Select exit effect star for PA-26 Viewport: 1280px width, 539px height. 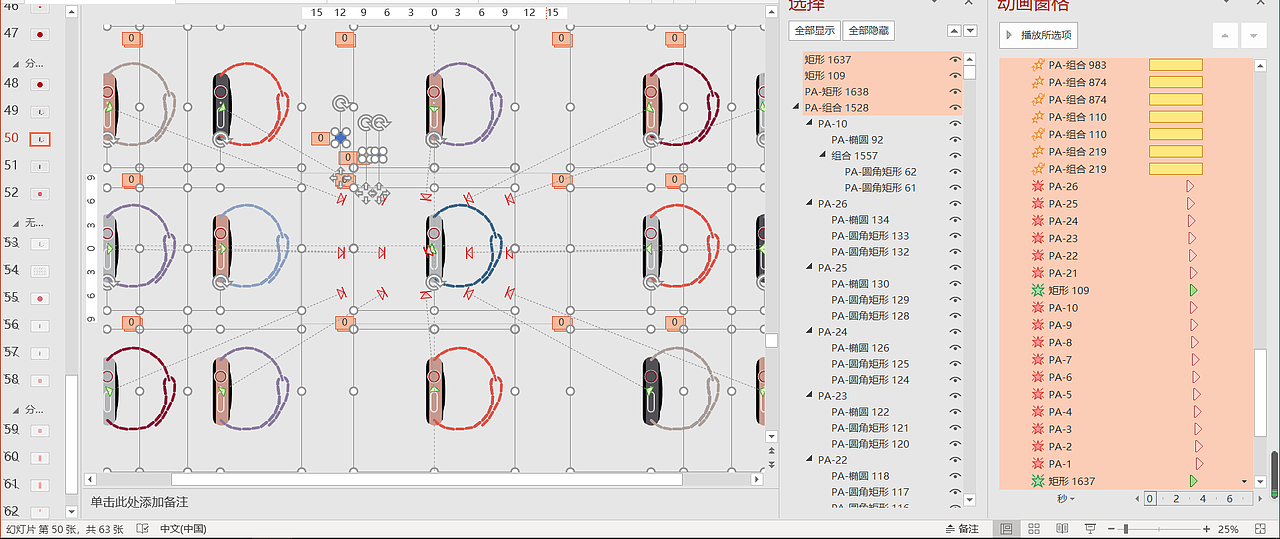tap(1038, 186)
